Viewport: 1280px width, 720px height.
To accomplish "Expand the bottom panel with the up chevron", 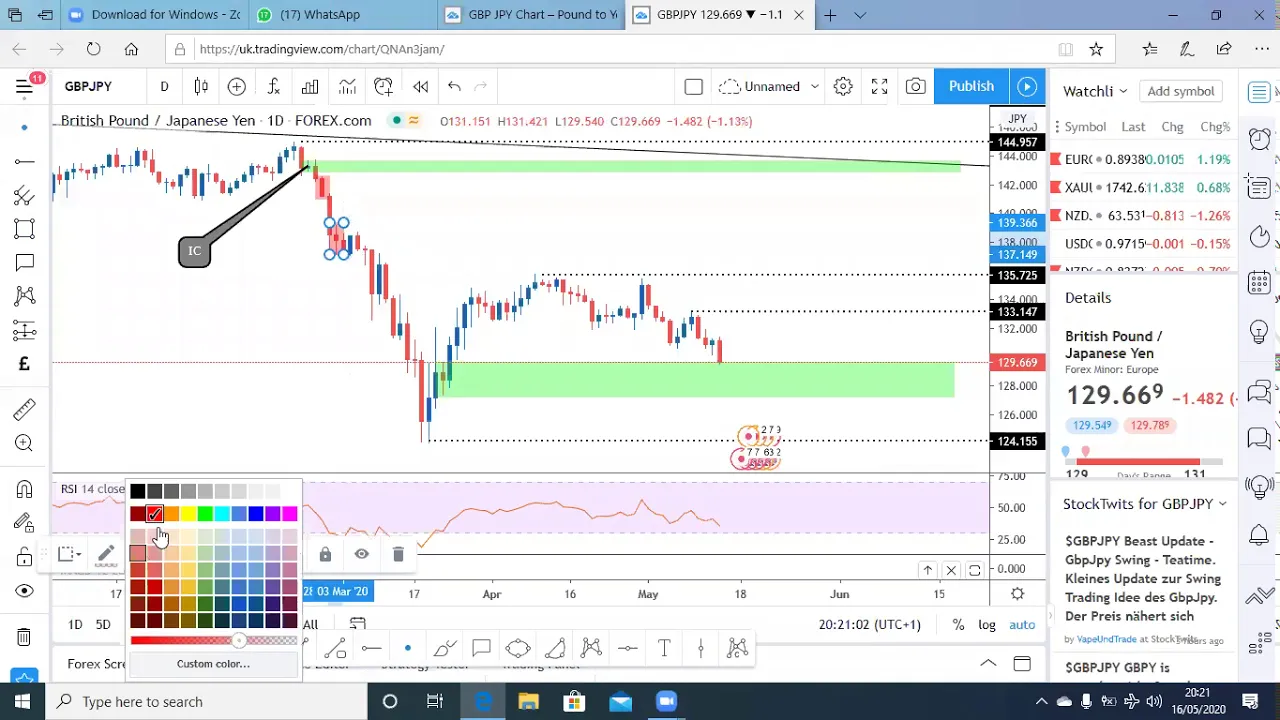I will tap(987, 664).
